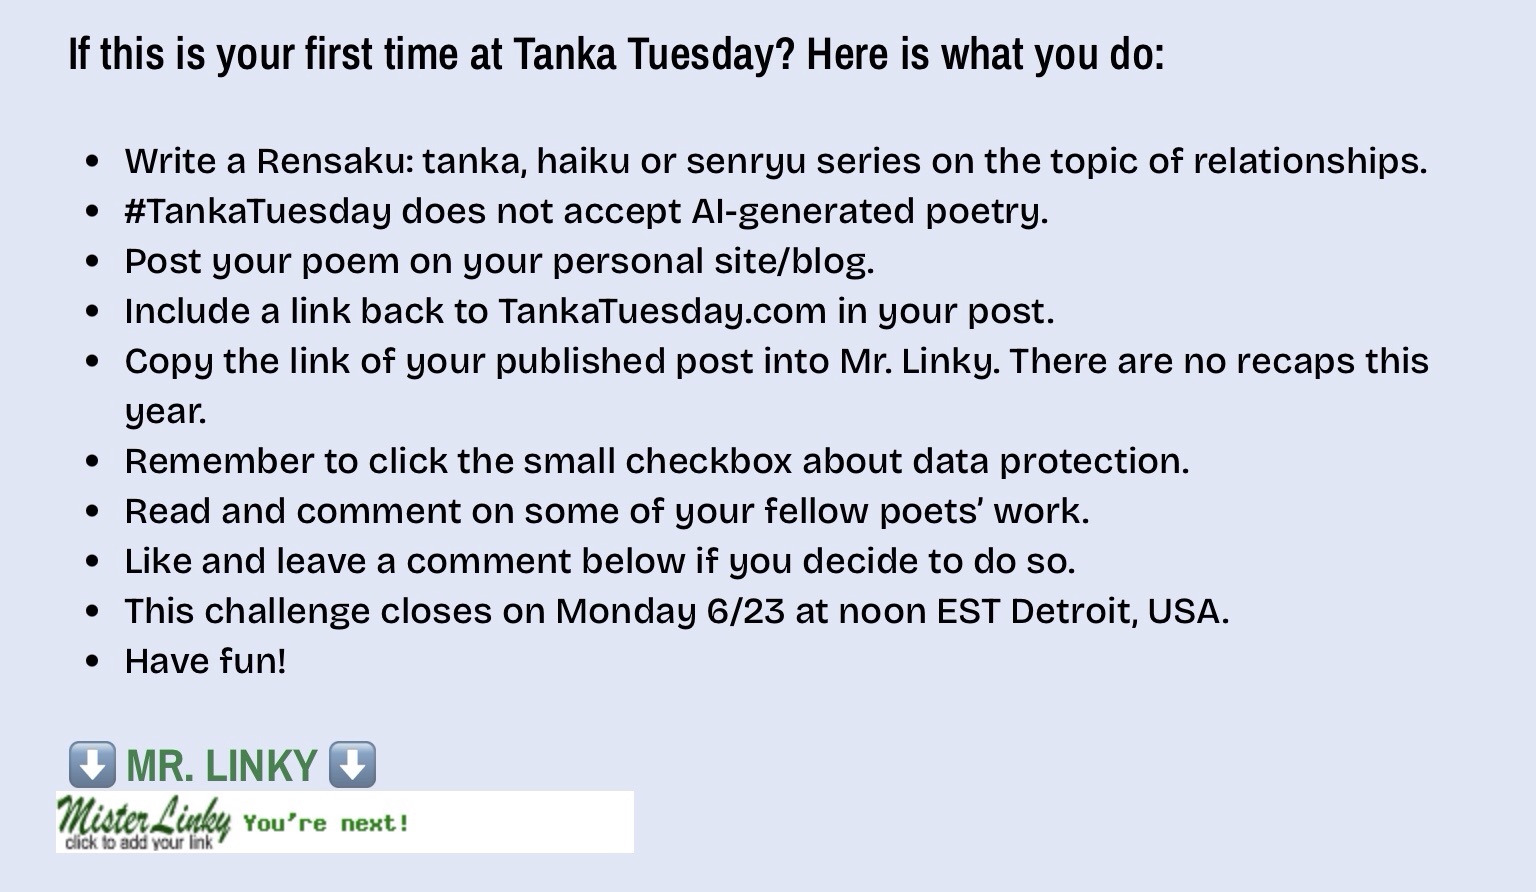The width and height of the screenshot is (1536, 892).
Task: Click the data protection checkbox reminder line
Action: (656, 461)
